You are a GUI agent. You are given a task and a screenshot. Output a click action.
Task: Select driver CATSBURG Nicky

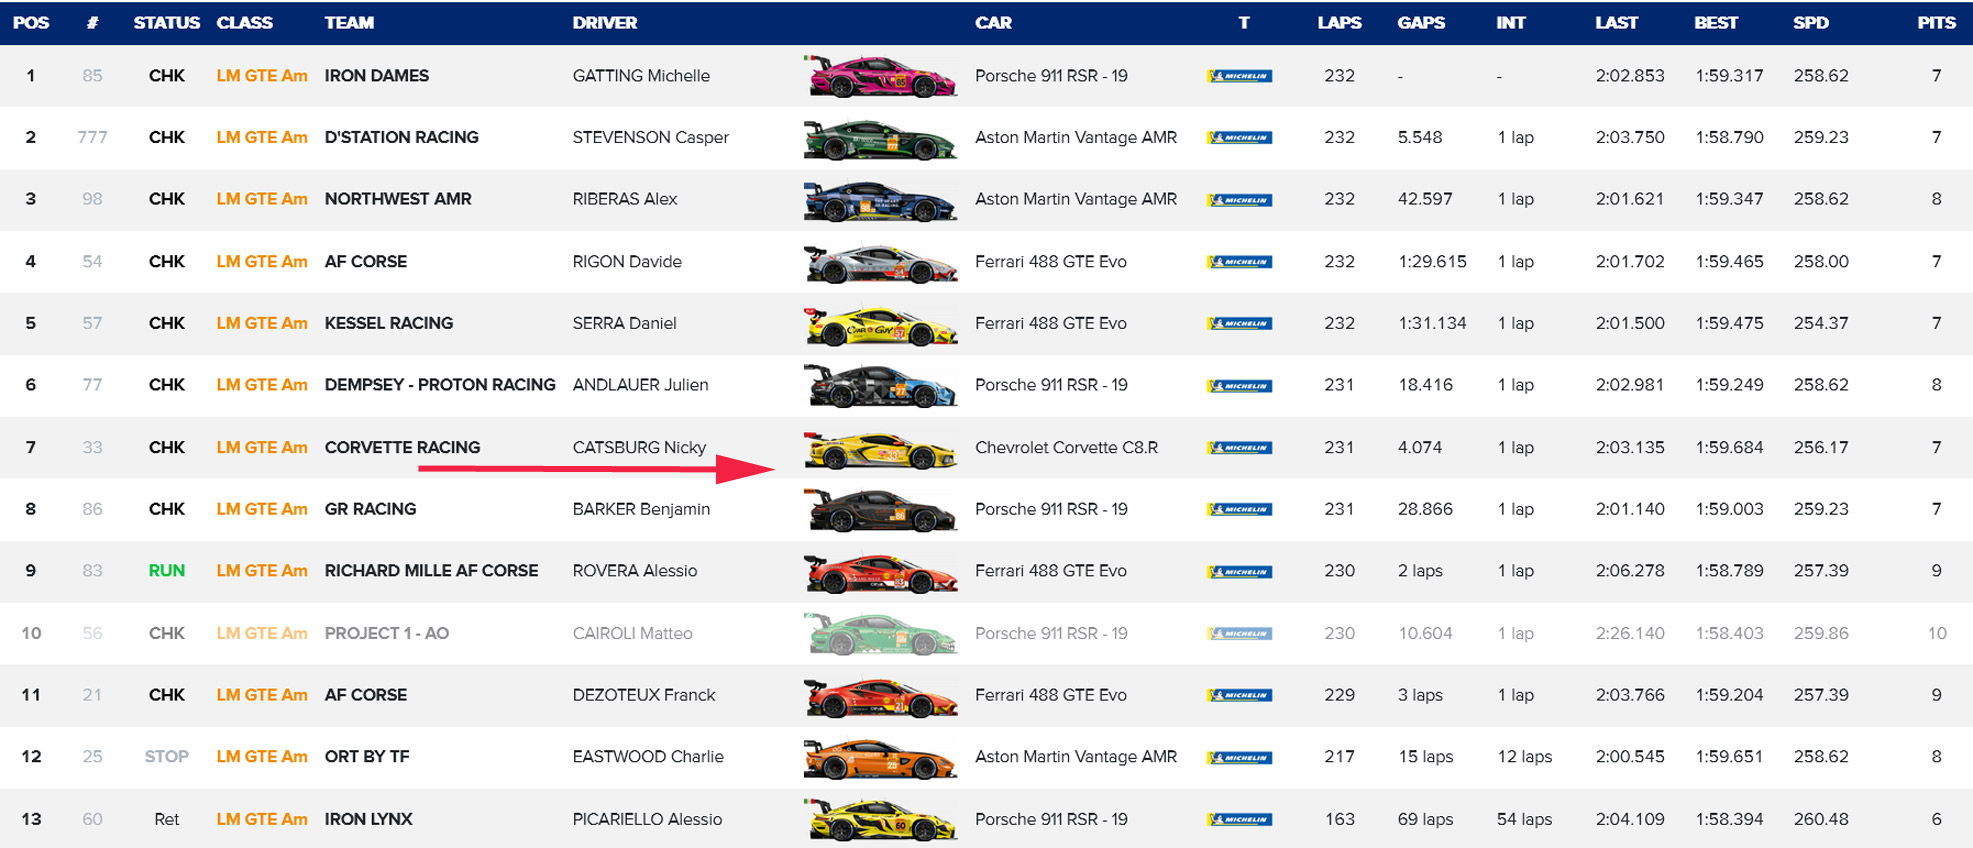(x=639, y=448)
